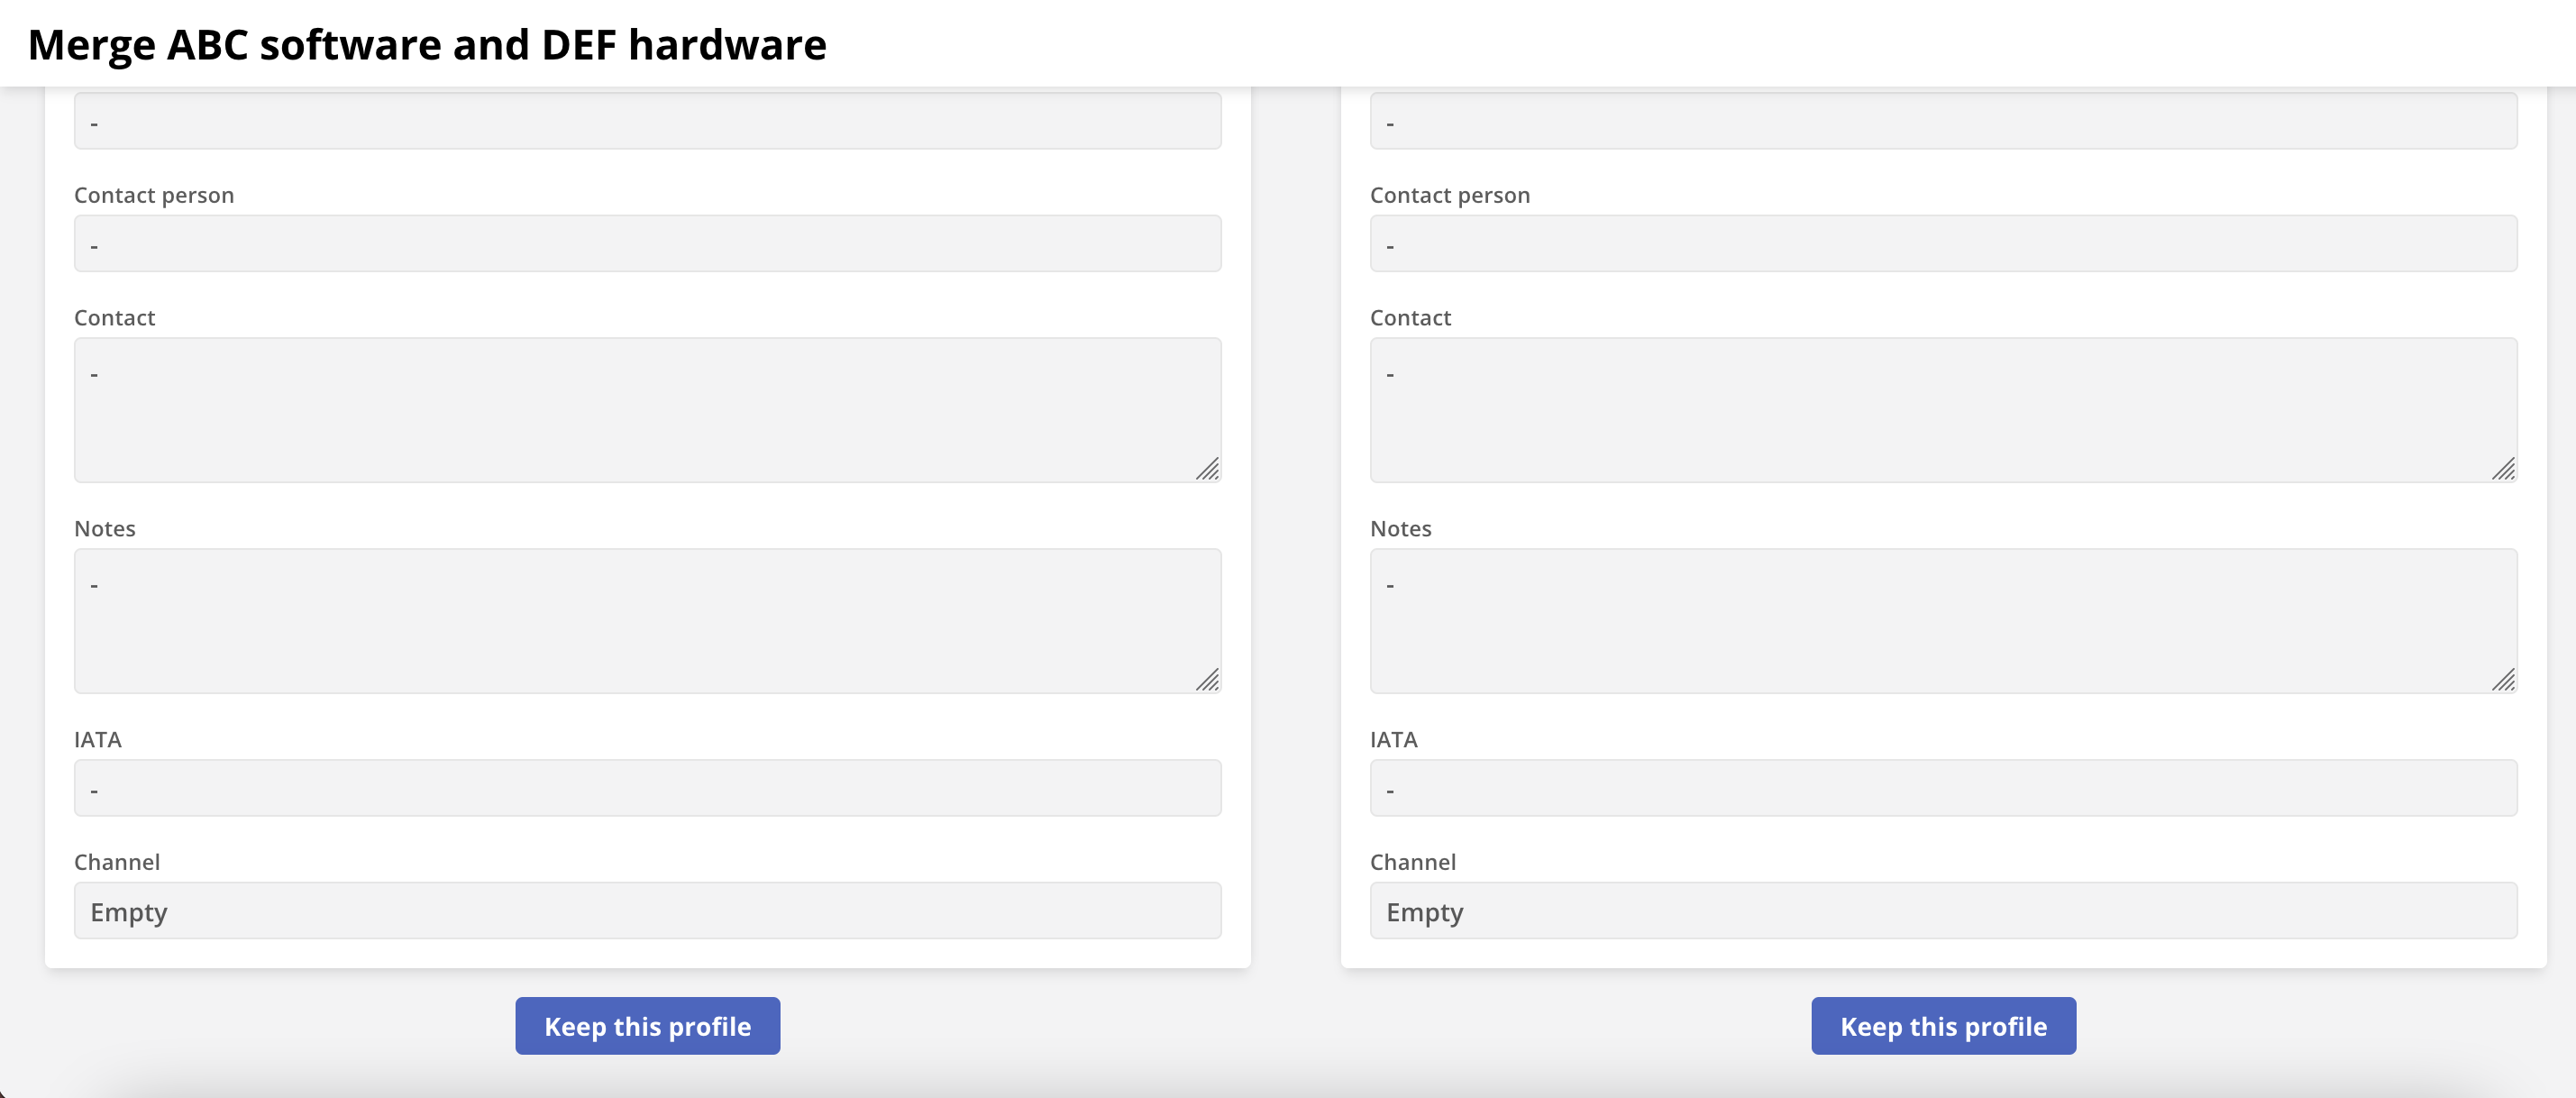Click the topmost dash field on the left
2576x1098 pixels.
[646, 120]
